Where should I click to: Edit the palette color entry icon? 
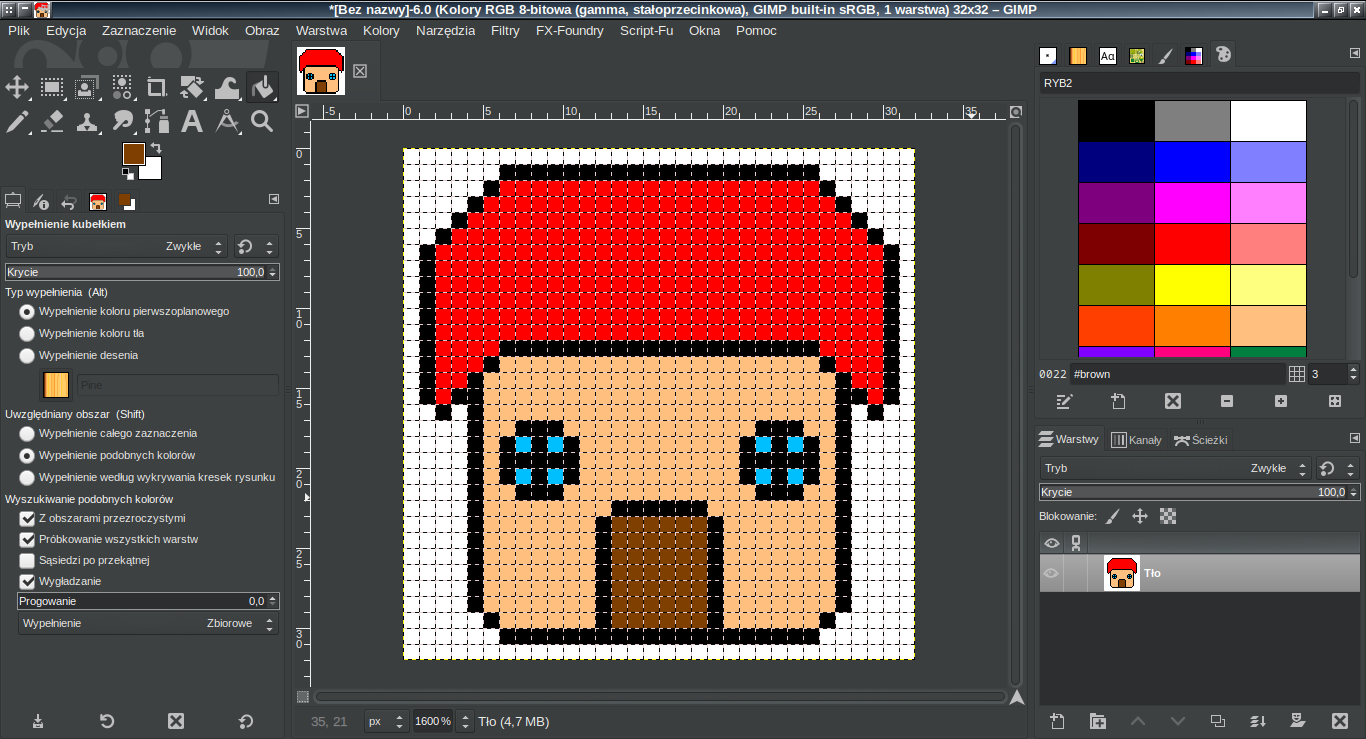click(x=1065, y=401)
